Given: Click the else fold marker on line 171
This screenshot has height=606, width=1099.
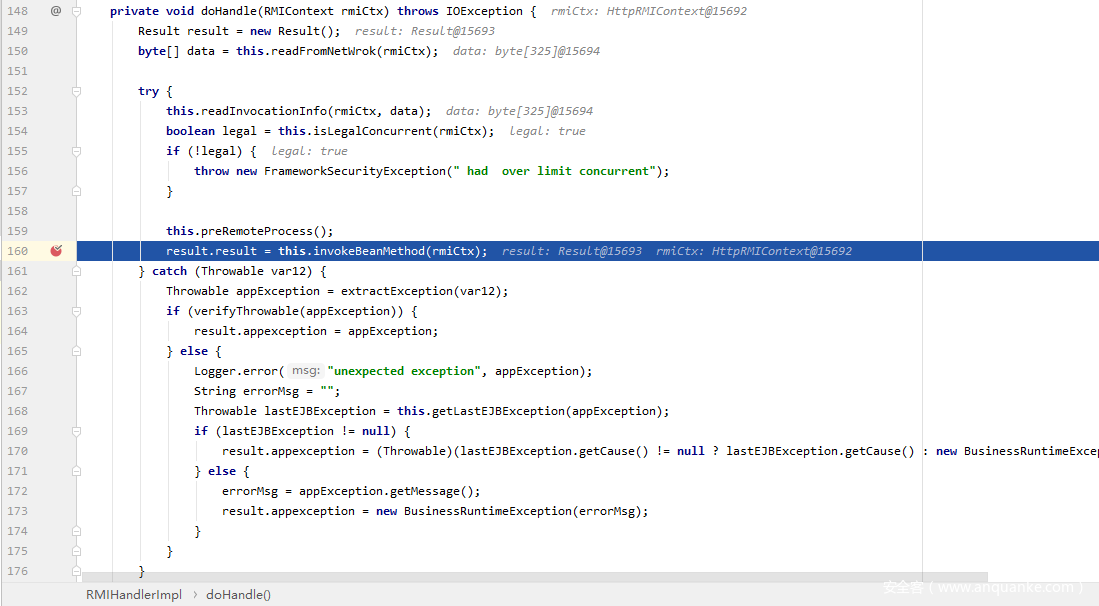Looking at the screenshot, I should point(76,471).
